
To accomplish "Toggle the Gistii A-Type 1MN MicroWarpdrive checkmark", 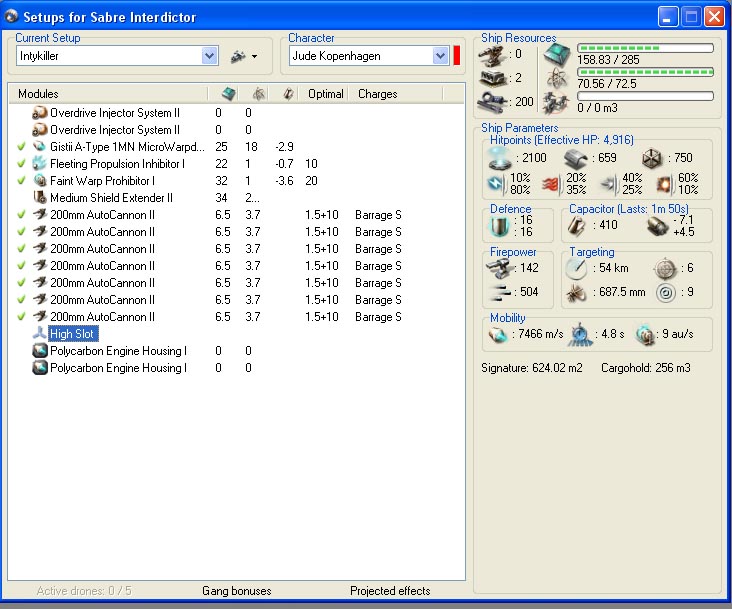I will [x=21, y=147].
